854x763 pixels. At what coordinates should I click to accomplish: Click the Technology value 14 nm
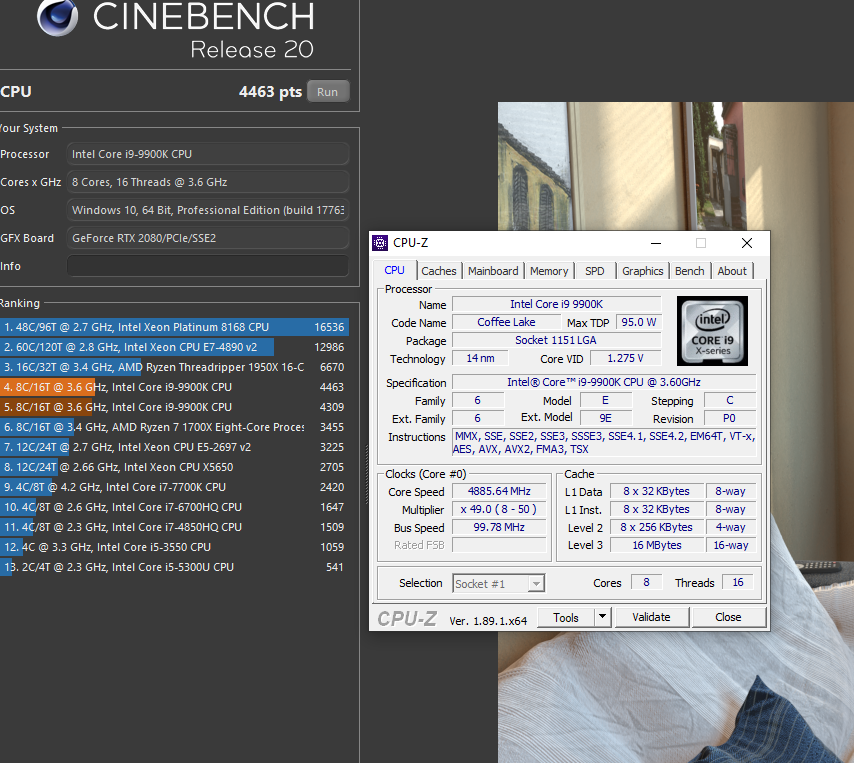(x=480, y=358)
